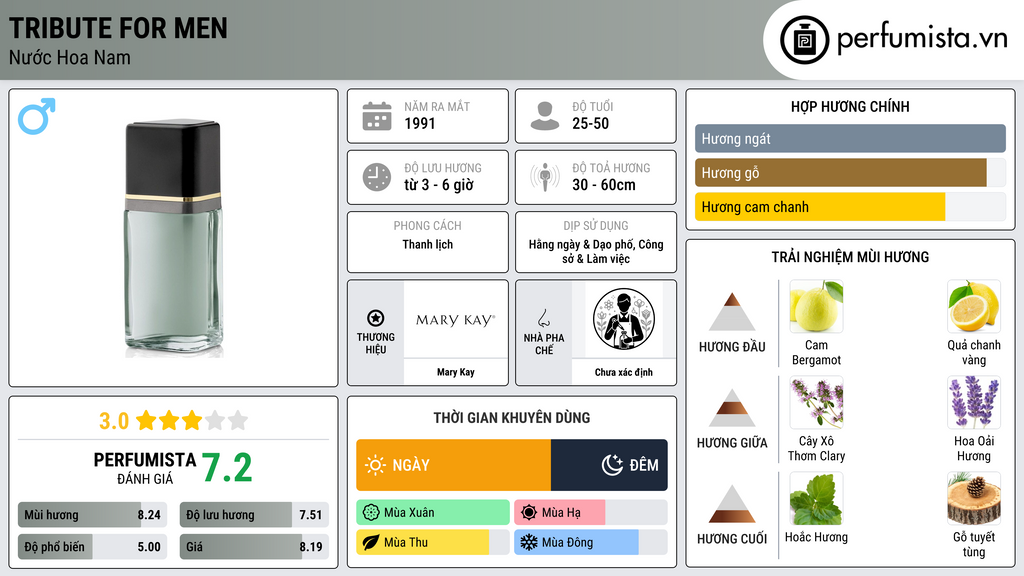Click the calendar icon beside Năm ra mắt

(x=377, y=116)
